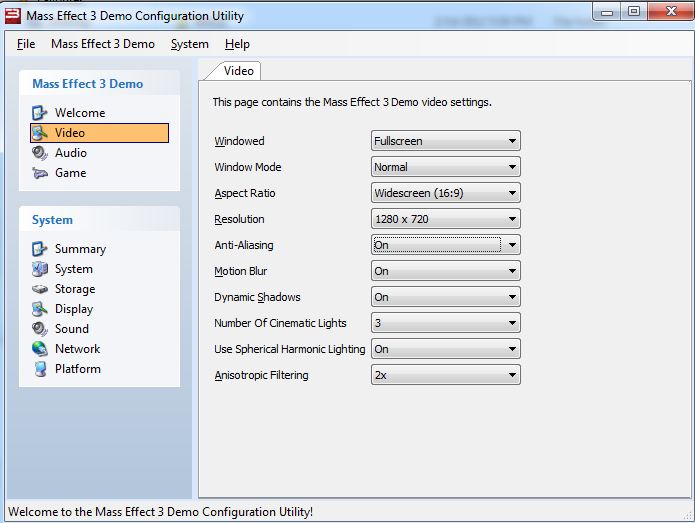Click the Window Mode label
This screenshot has width=695, height=523.
(x=248, y=167)
